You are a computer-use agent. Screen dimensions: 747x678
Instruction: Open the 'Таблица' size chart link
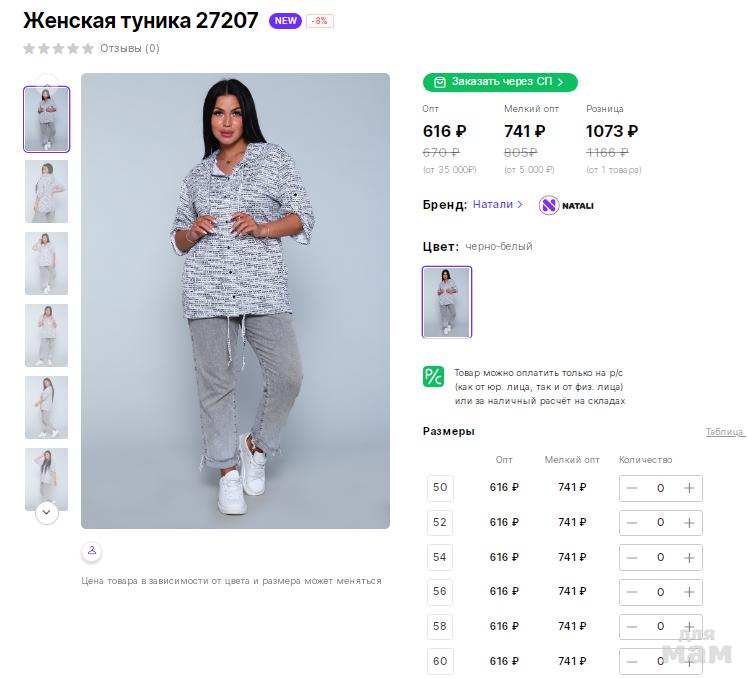point(725,432)
